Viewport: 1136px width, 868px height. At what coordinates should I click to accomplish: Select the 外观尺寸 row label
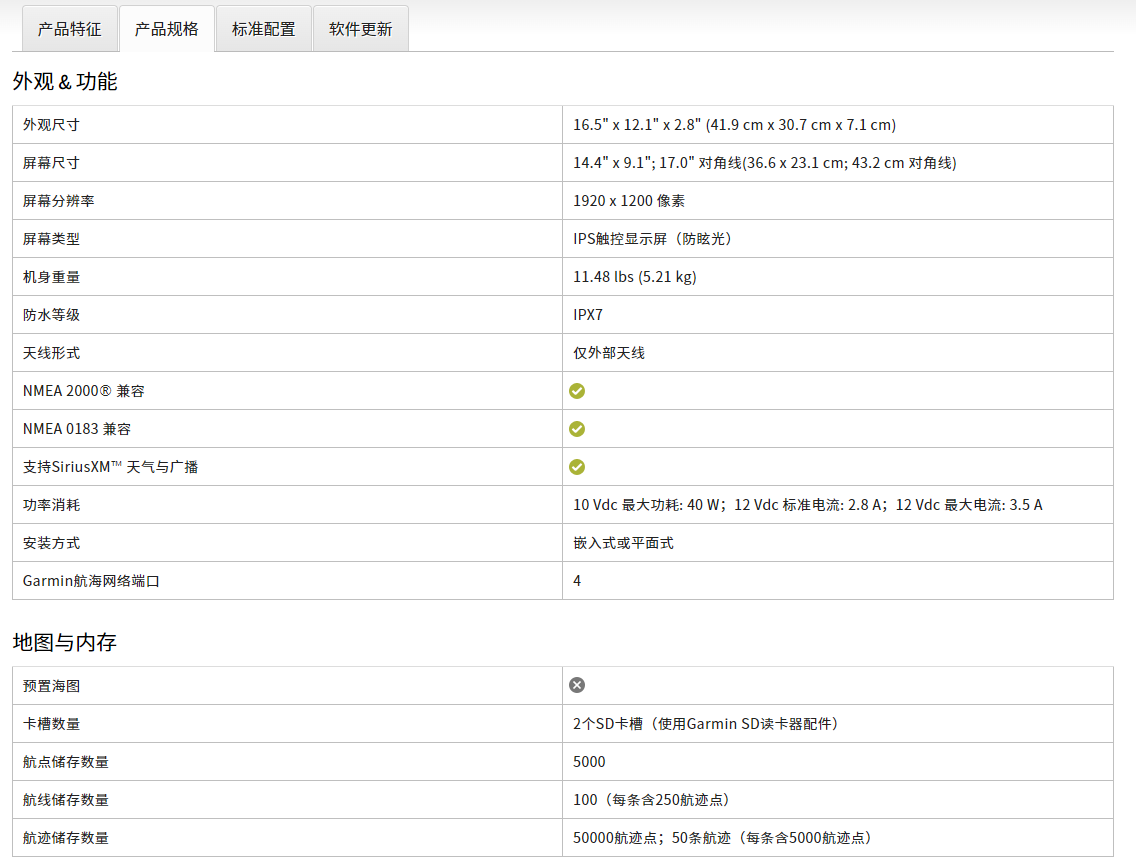click(x=51, y=125)
